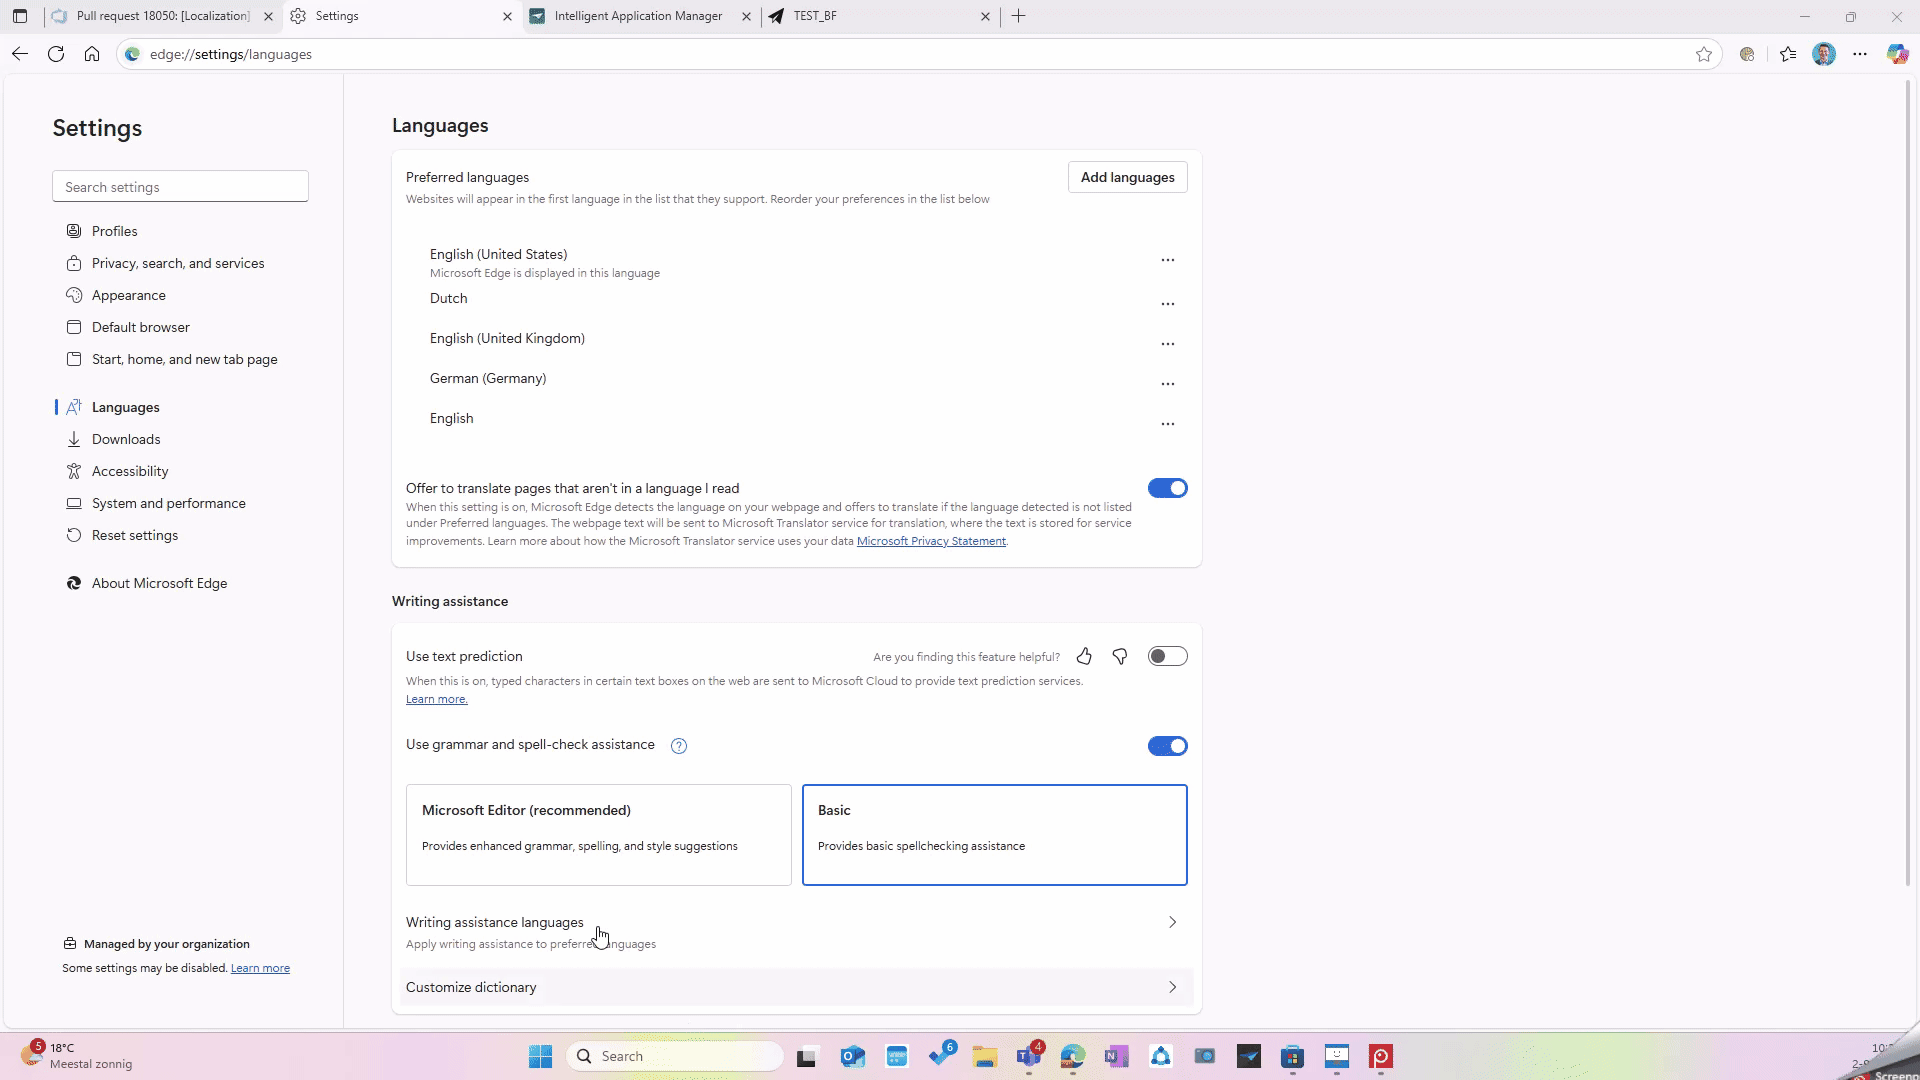Open Task View from the taskbar

pos(807,1056)
